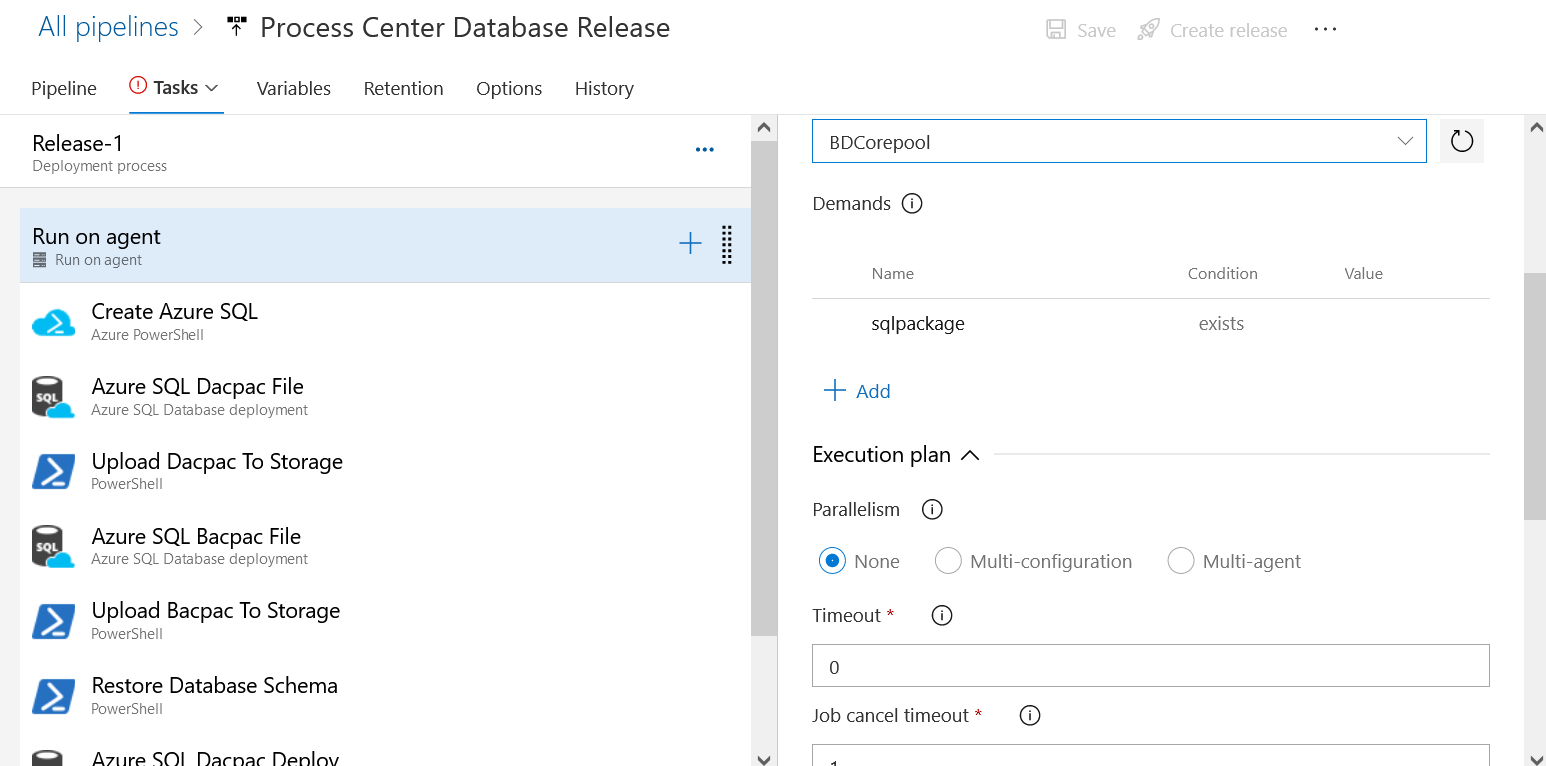Select the Restore Database Schema task
This screenshot has width=1546, height=766.
click(x=385, y=696)
